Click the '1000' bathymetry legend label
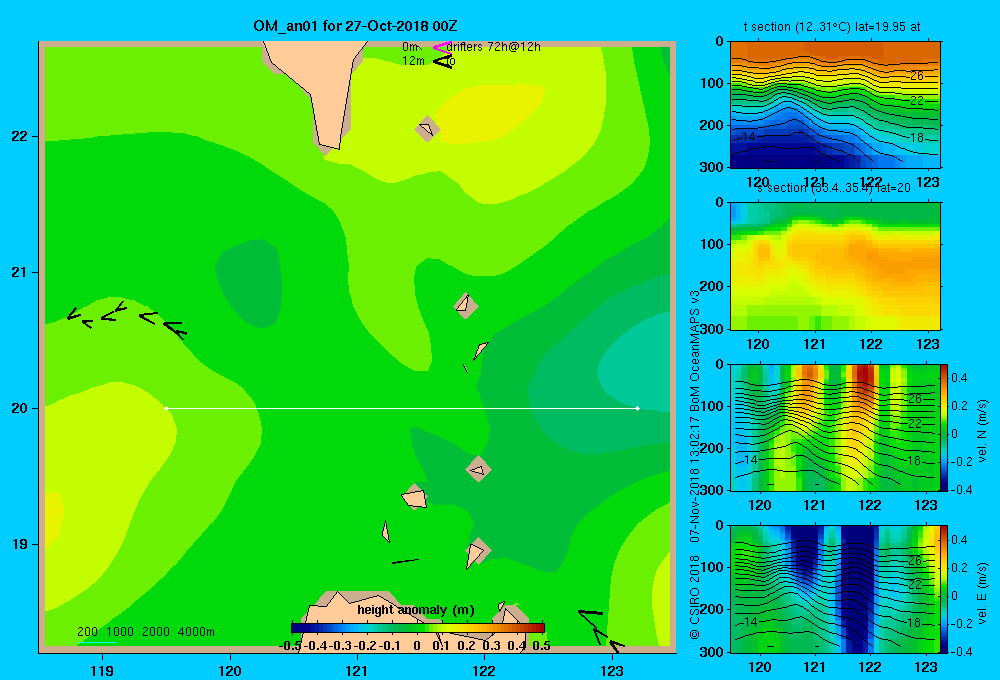The height and width of the screenshot is (680, 1000). (120, 632)
